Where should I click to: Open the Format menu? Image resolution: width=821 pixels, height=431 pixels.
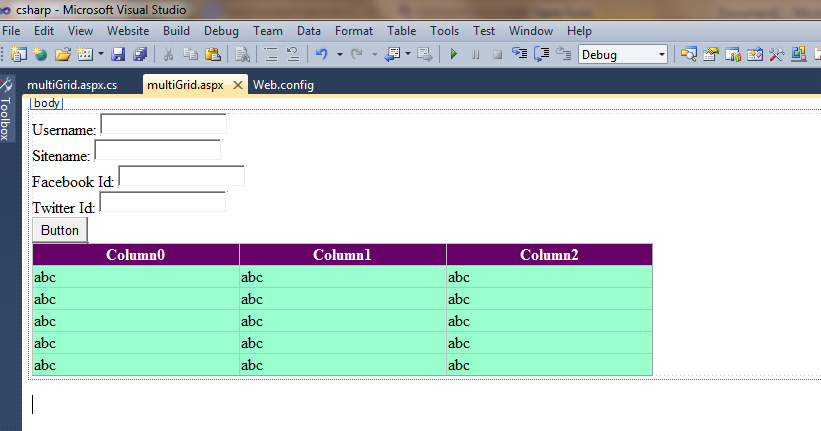click(353, 31)
